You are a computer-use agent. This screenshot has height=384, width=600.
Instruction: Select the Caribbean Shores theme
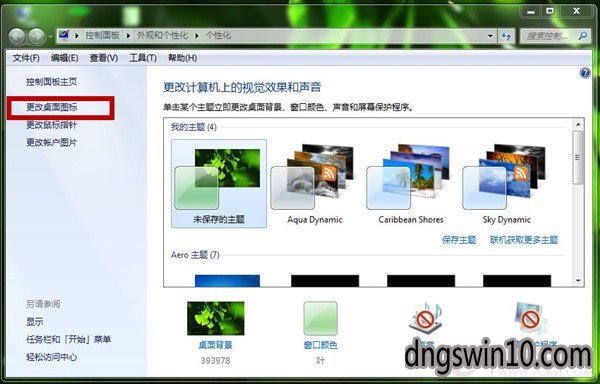(x=411, y=184)
